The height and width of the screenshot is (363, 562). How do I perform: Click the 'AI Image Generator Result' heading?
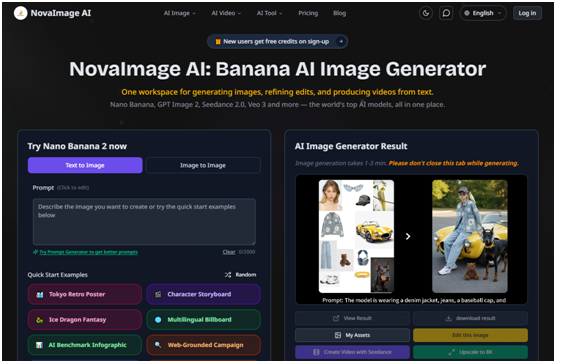351,146
